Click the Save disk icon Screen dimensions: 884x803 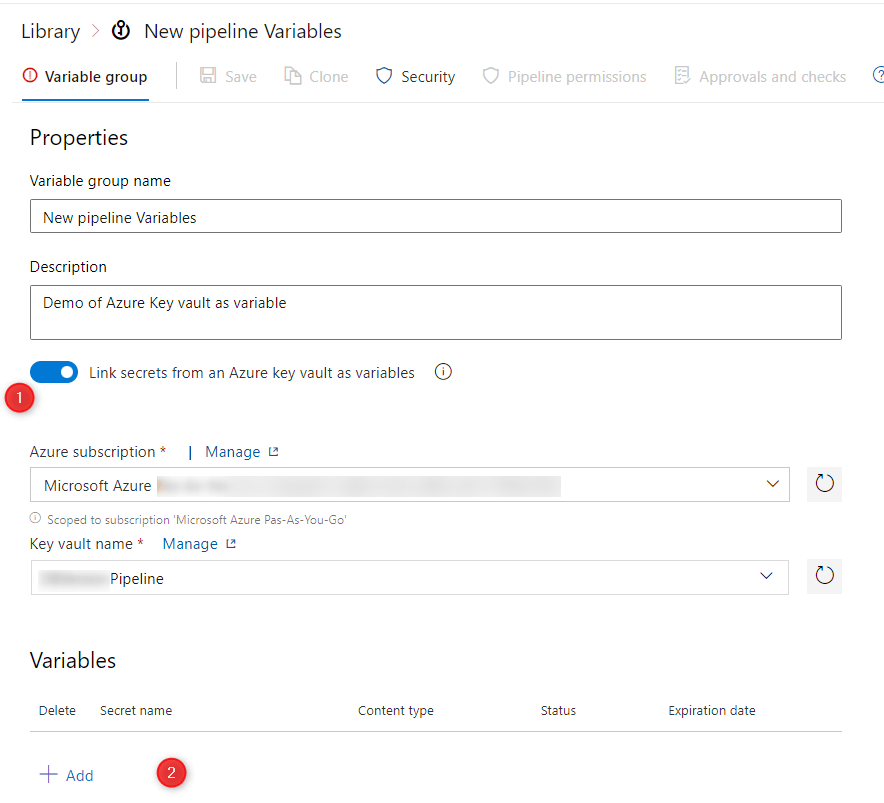pos(208,76)
